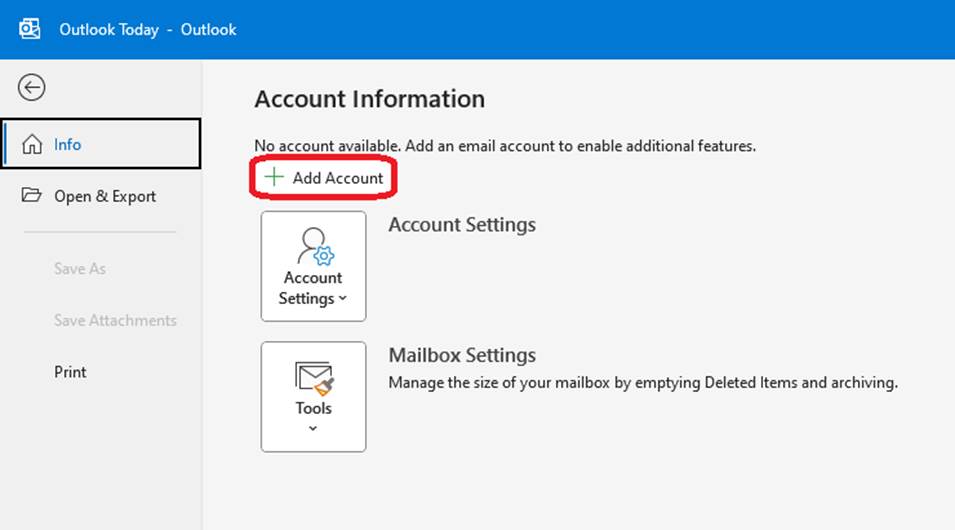Click the "Manage the size of your mailbox" description

(x=643, y=383)
